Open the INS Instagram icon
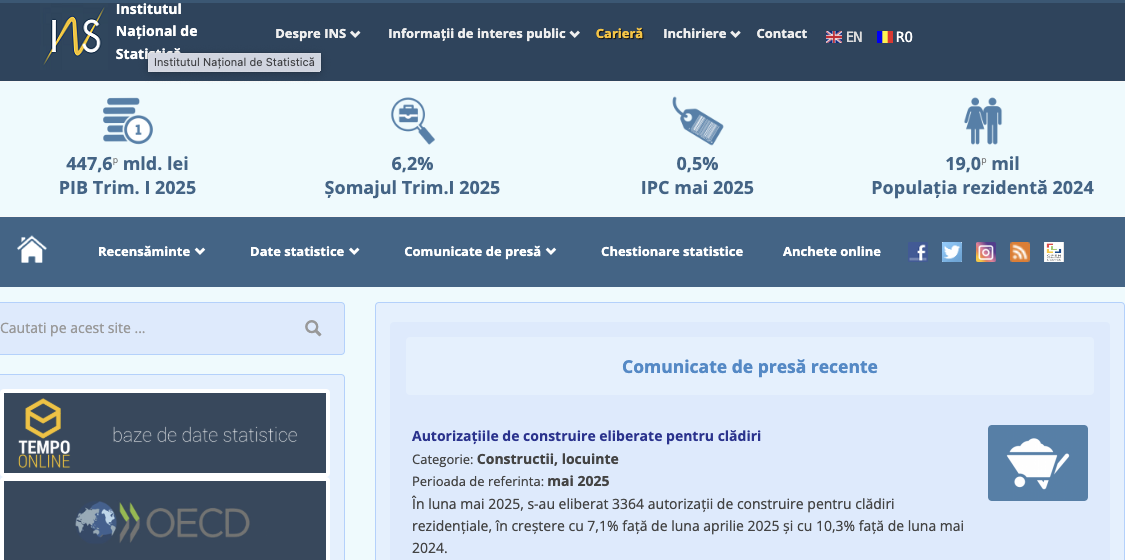Screen dimensions: 1125x560 coord(986,252)
